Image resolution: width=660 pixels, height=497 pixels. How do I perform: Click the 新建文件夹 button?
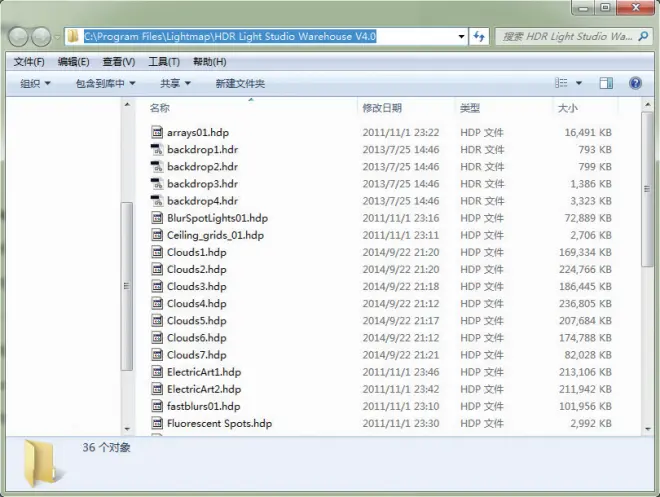(240, 83)
